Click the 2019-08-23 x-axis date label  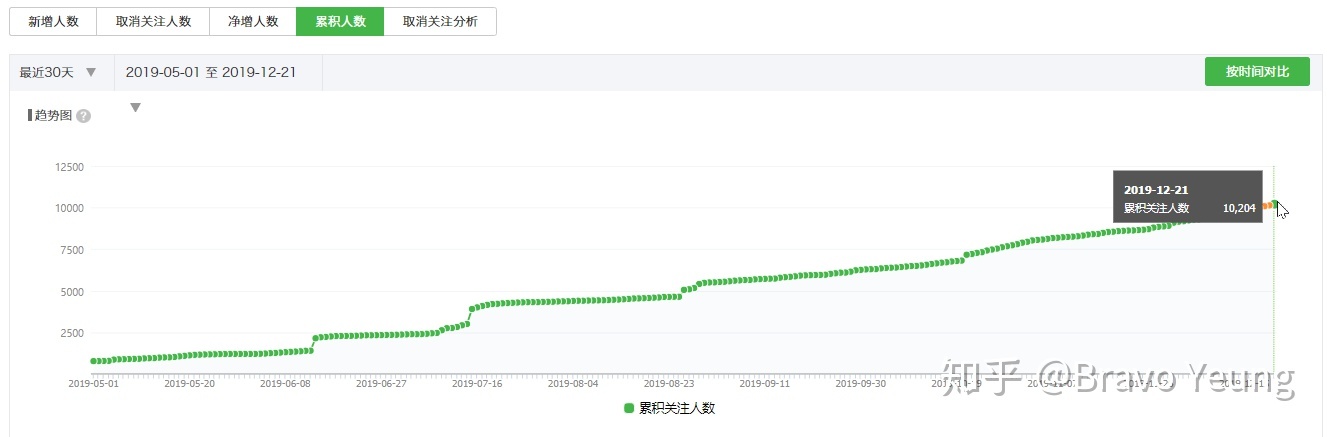coord(669,383)
